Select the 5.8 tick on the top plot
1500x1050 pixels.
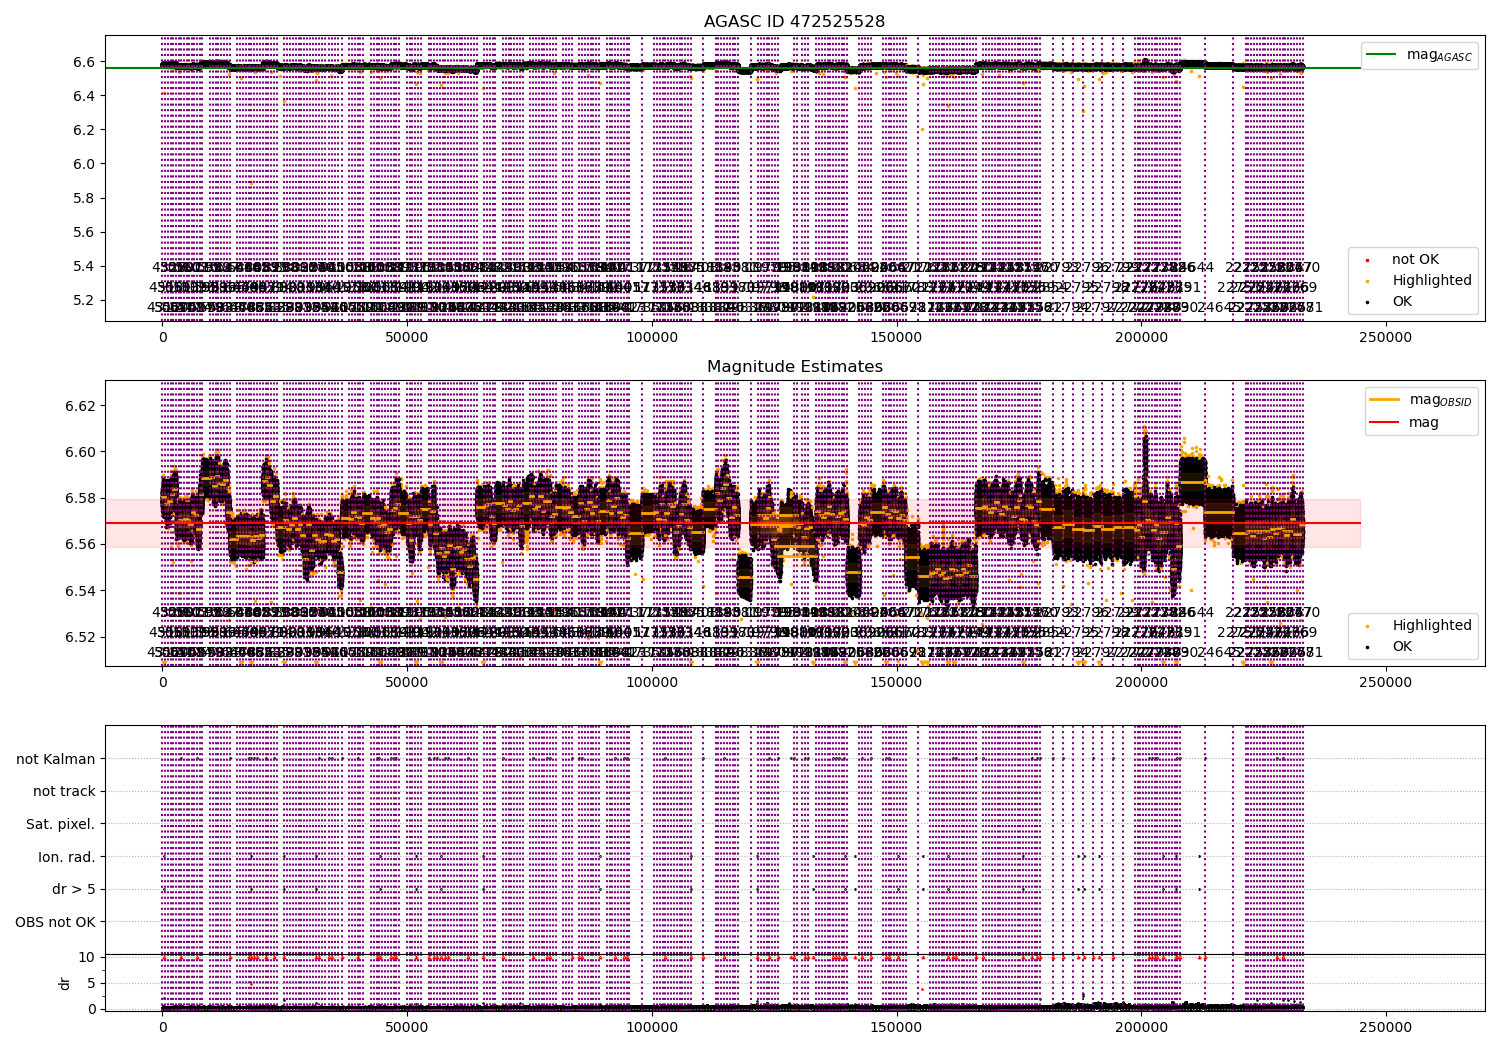pos(84,198)
